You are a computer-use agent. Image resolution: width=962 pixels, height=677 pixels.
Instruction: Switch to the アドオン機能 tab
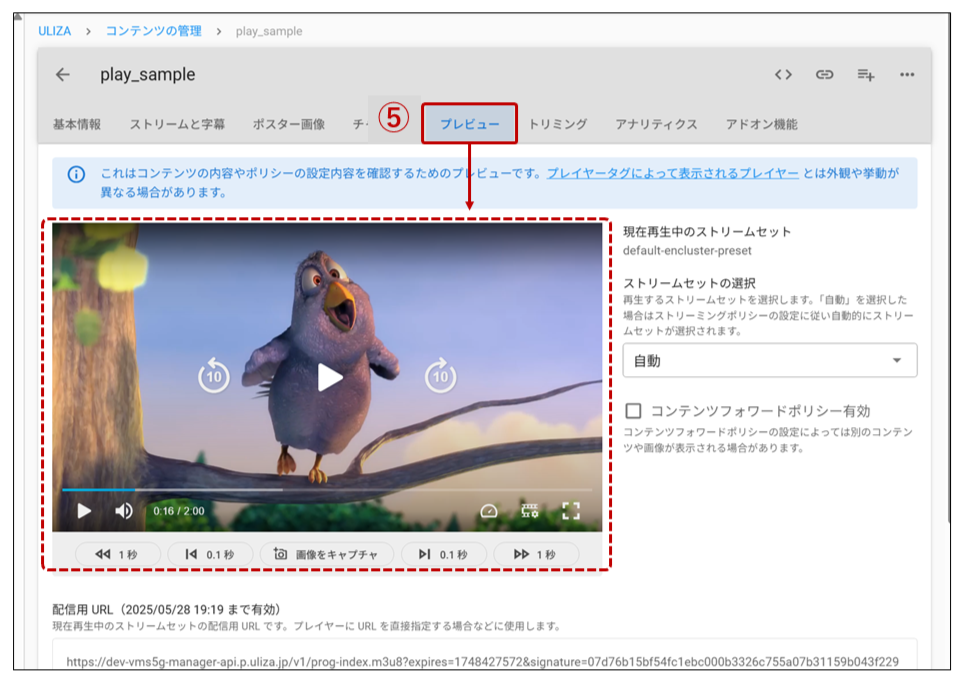click(761, 125)
